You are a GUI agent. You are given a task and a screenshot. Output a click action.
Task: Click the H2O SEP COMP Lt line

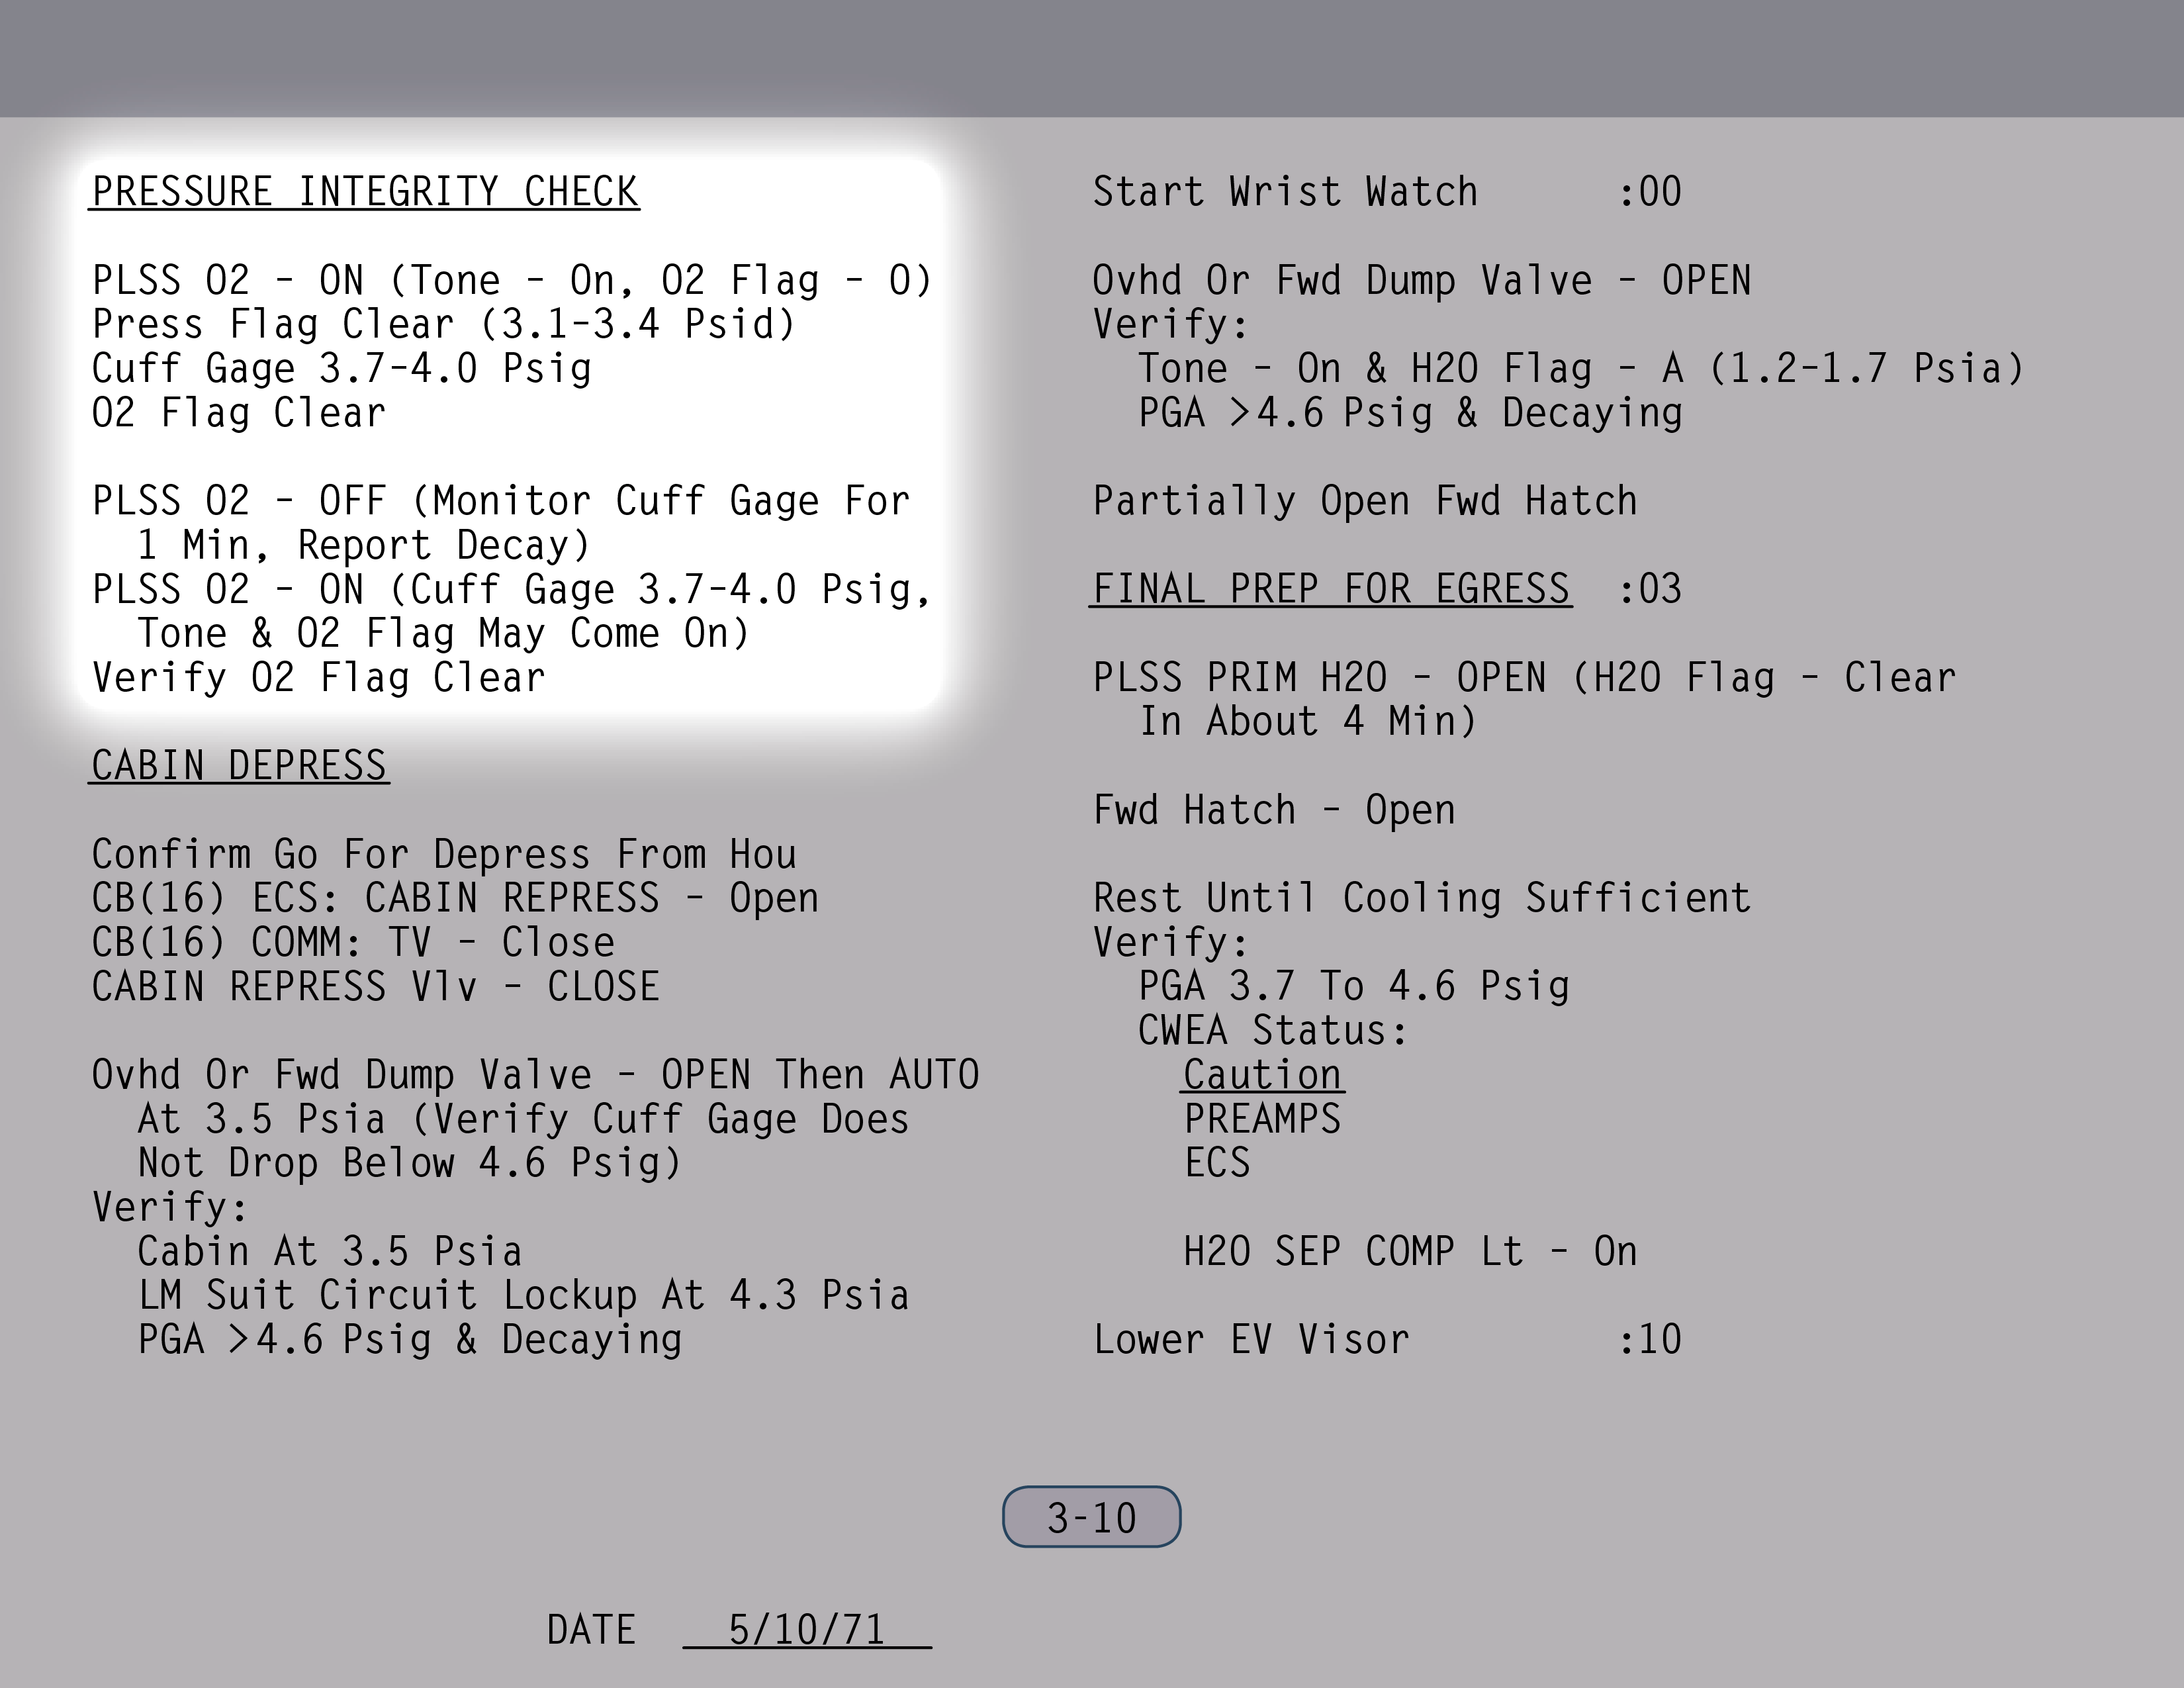point(1410,1252)
